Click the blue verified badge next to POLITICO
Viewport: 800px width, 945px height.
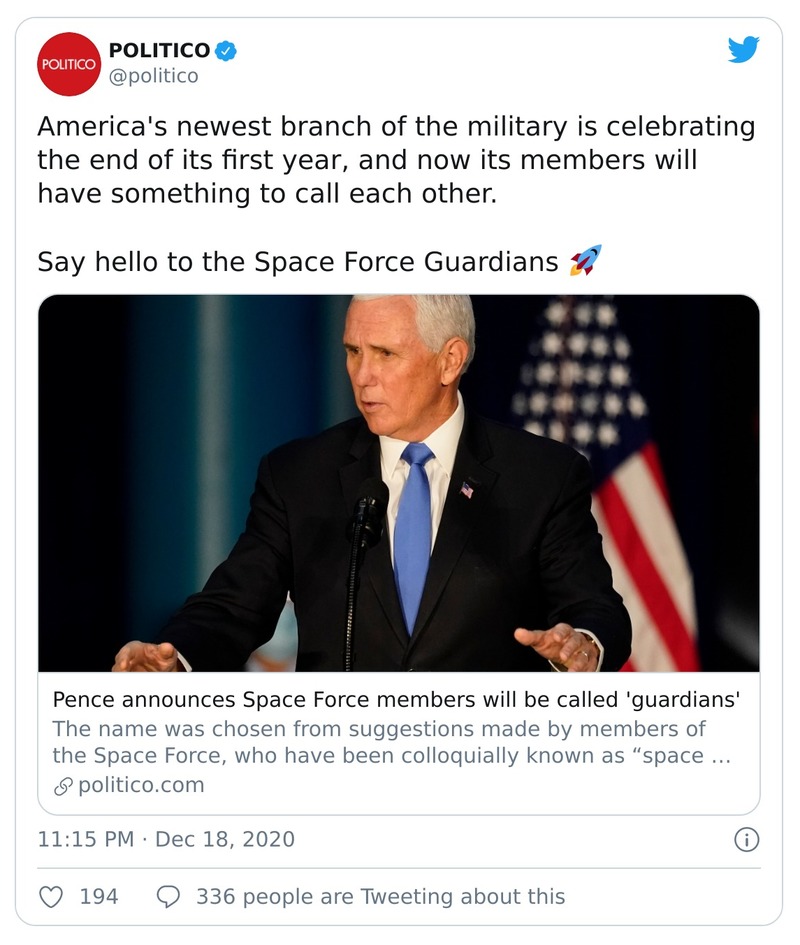pyautogui.click(x=225, y=50)
